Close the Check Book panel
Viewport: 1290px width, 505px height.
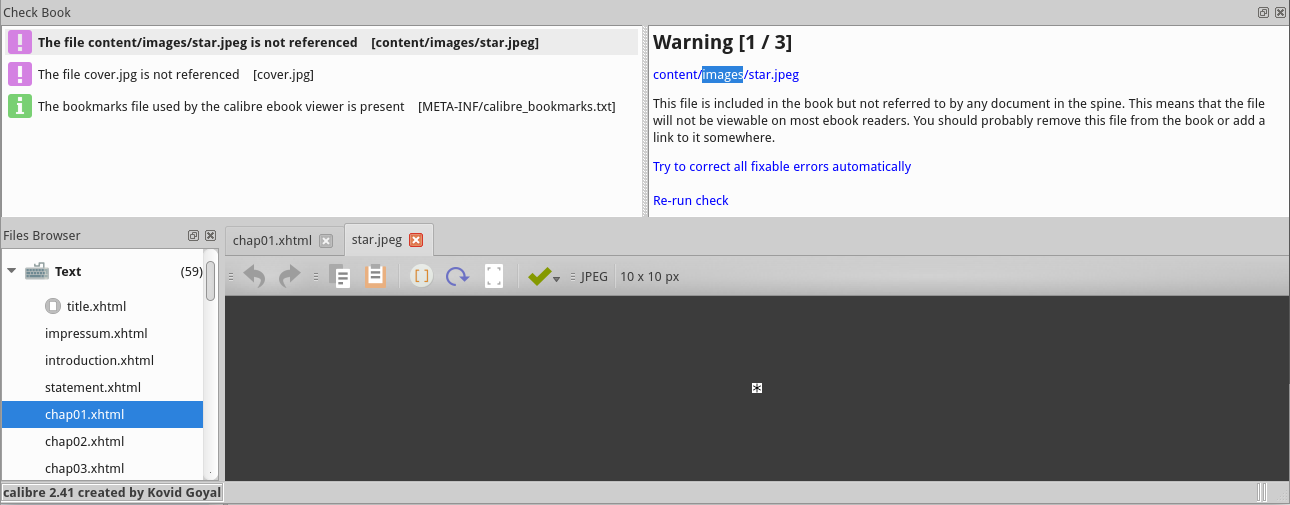[x=1279, y=12]
